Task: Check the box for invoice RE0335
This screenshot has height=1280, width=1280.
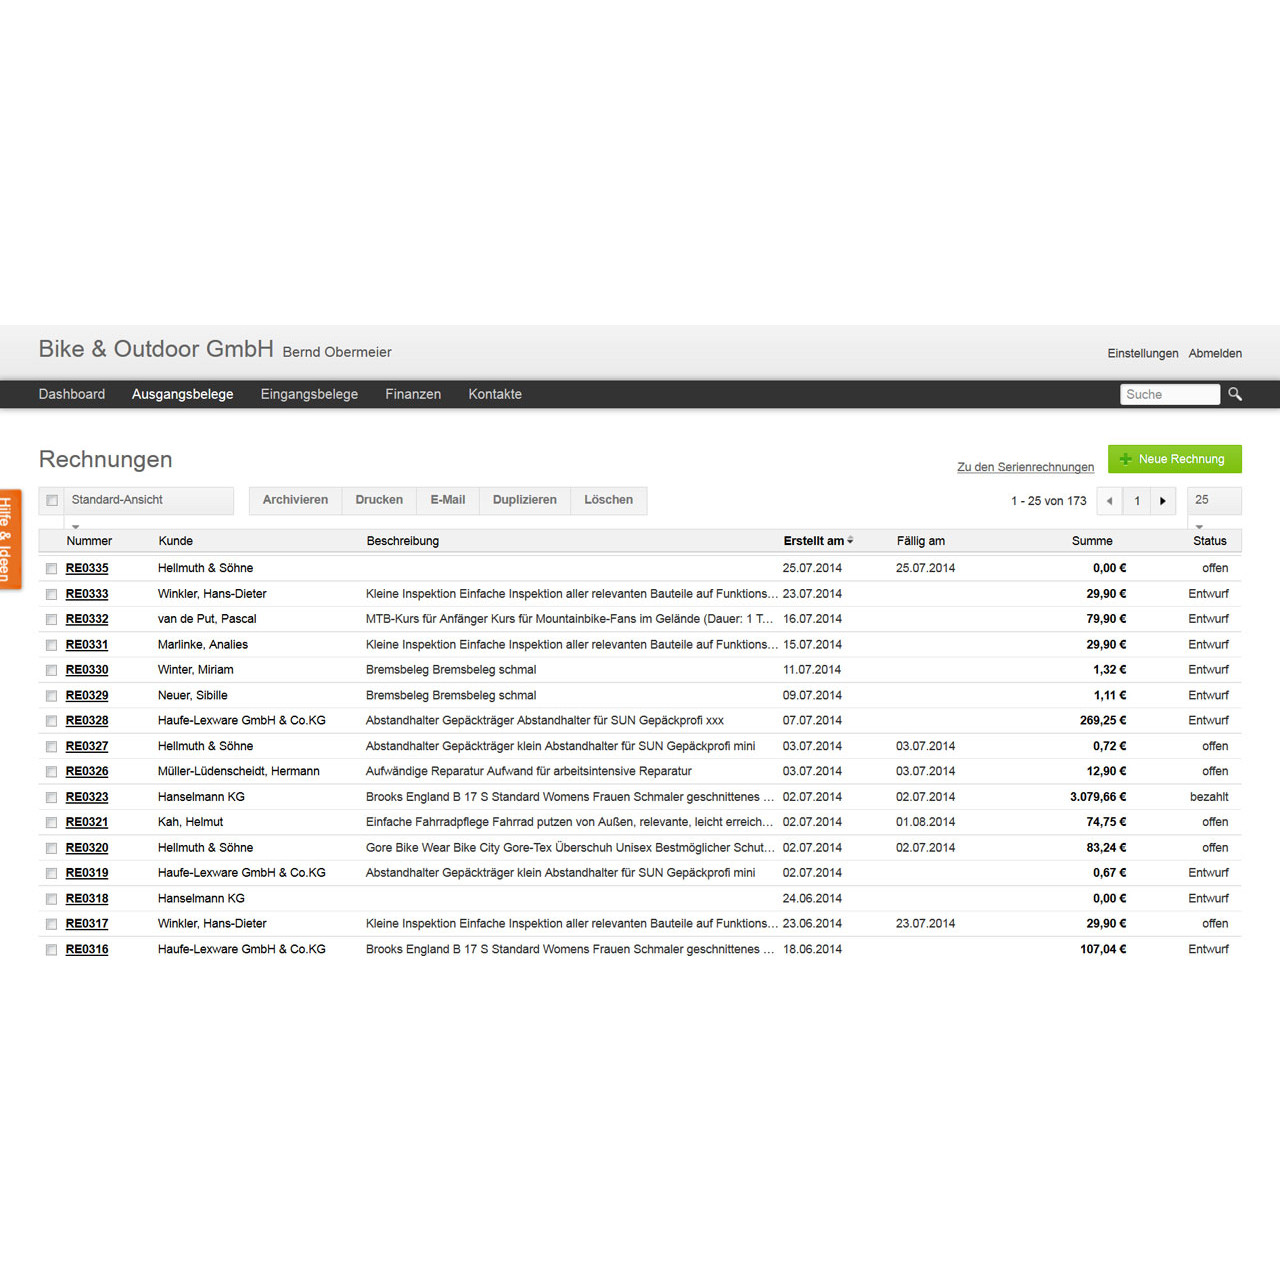Action: coord(51,569)
